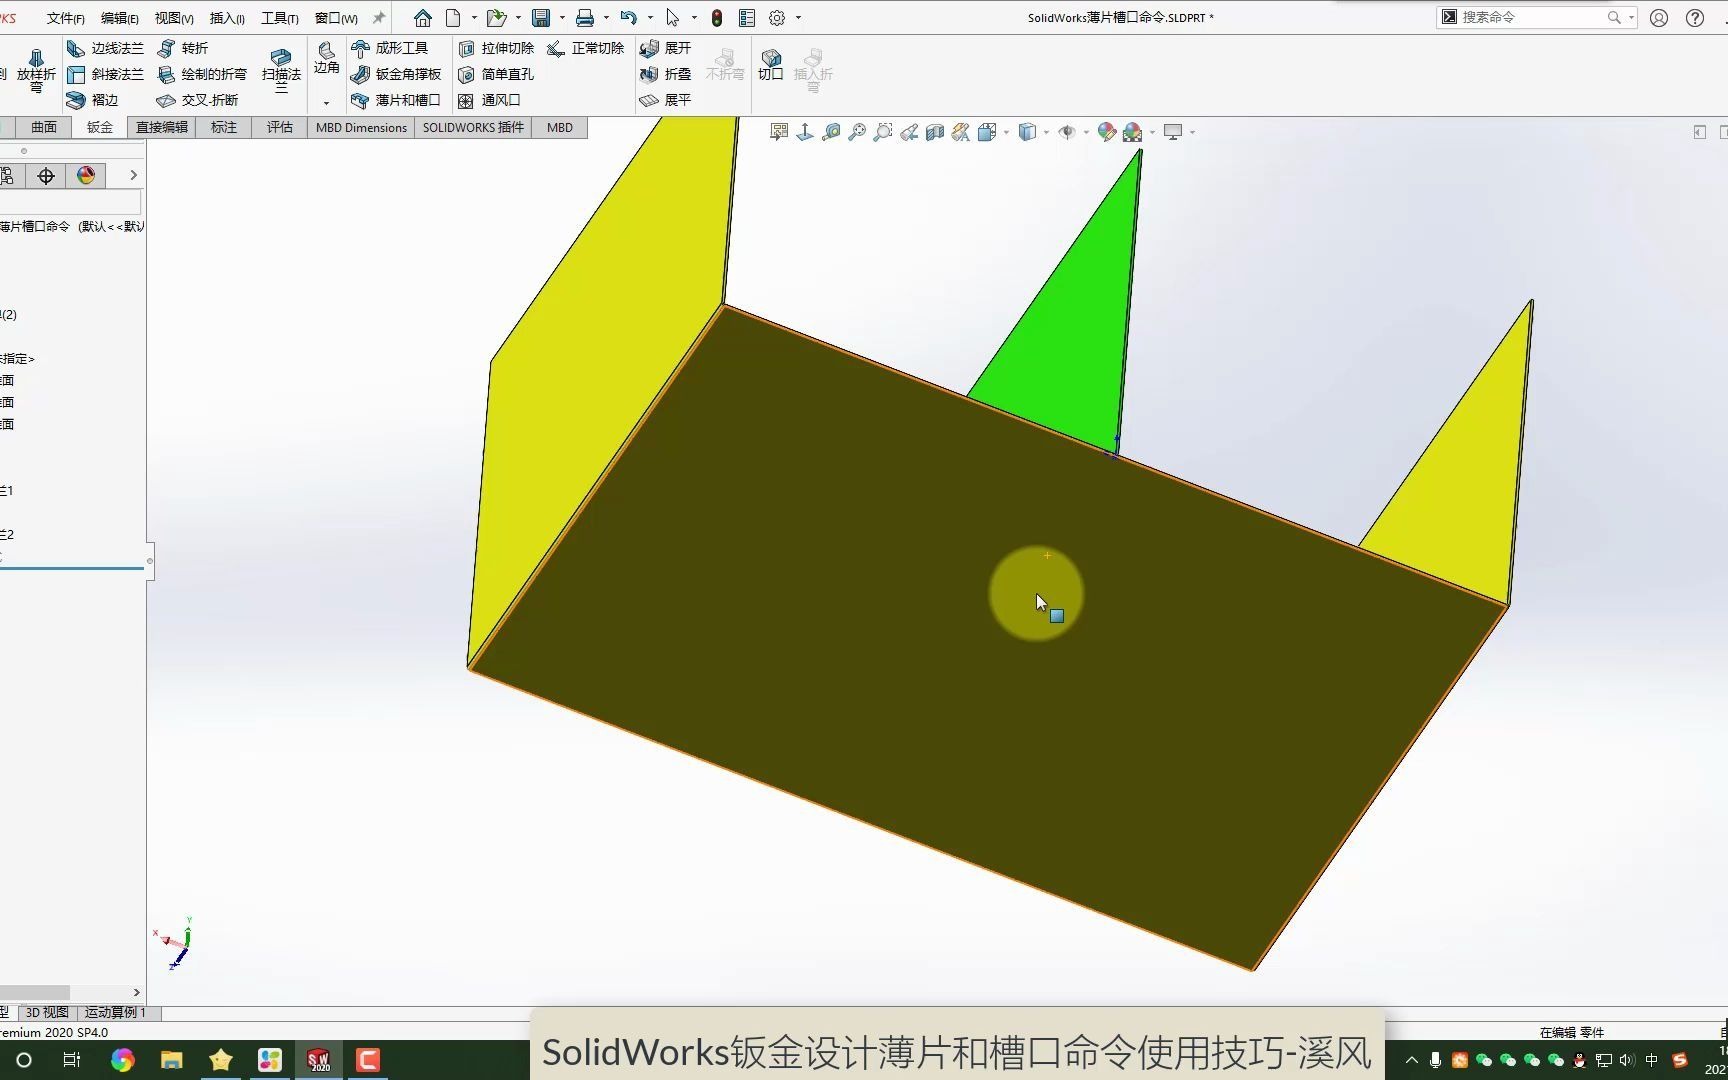The height and width of the screenshot is (1080, 1728).
Task: Open the 文件(F) file menu
Action: click(66, 18)
